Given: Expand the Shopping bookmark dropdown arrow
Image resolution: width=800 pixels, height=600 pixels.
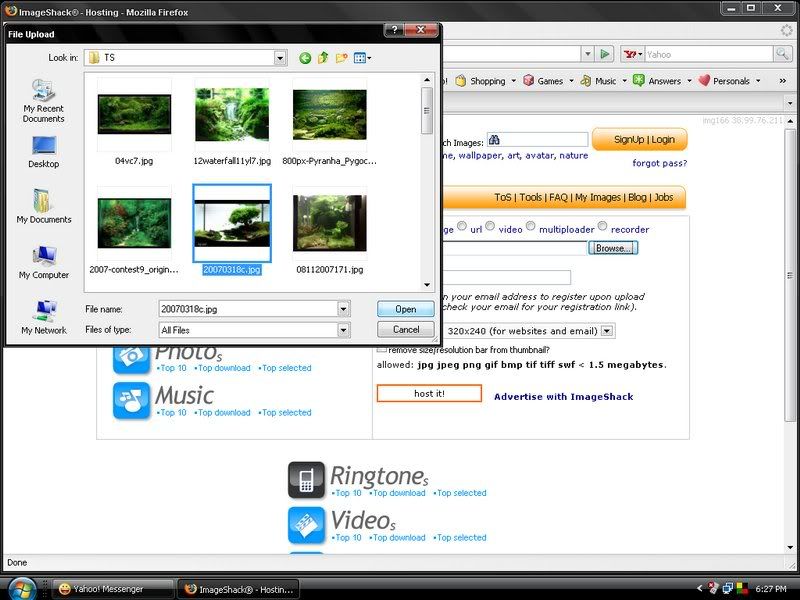Looking at the screenshot, I should pos(514,81).
